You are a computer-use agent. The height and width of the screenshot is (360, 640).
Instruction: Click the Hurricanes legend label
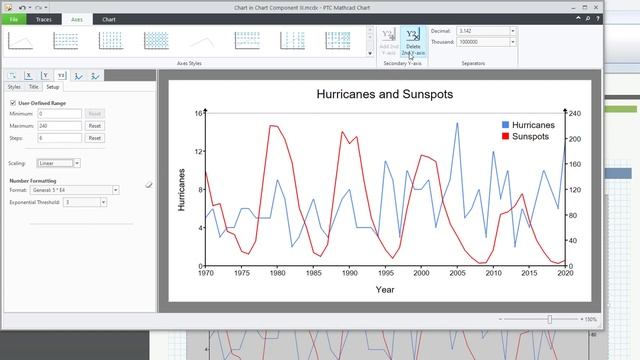[533, 125]
